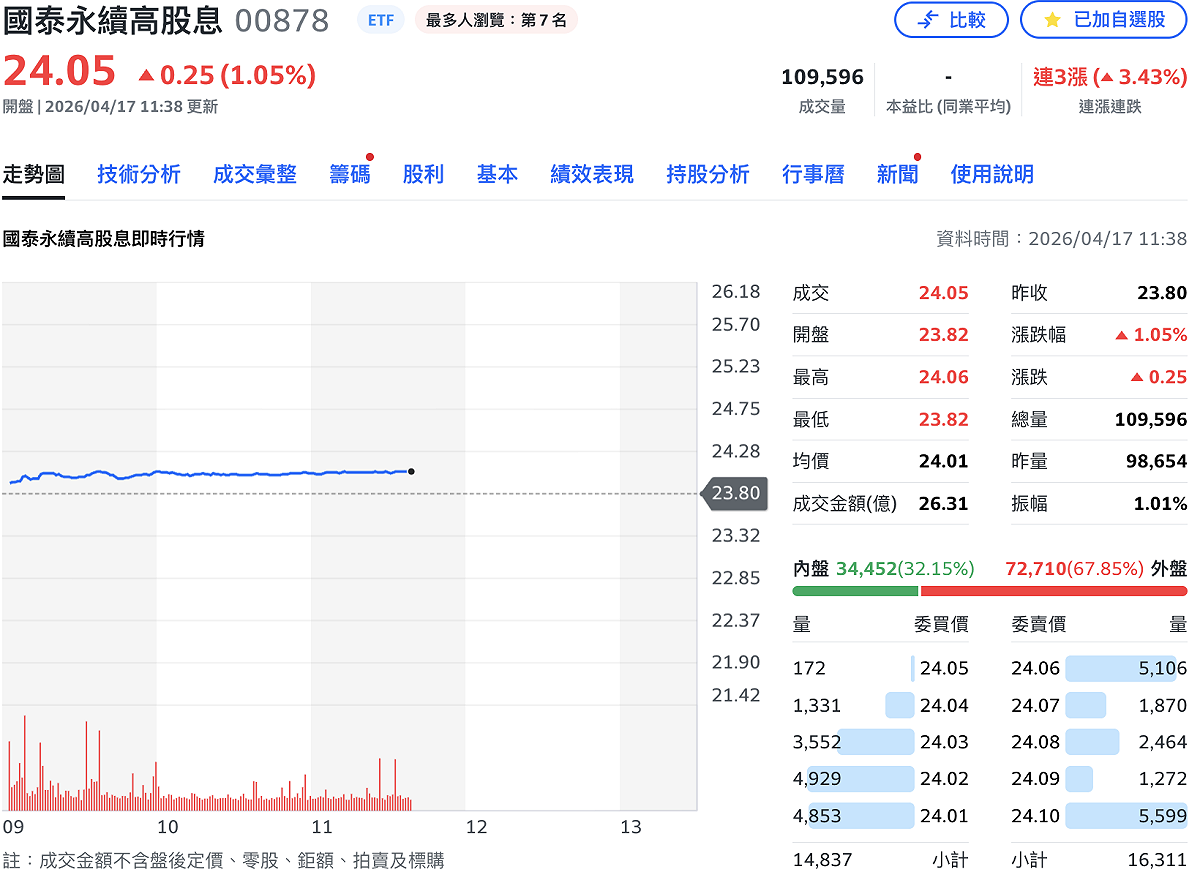Click the 均價 value 24.01
Viewport: 1200px width, 872px height.
tap(944, 461)
